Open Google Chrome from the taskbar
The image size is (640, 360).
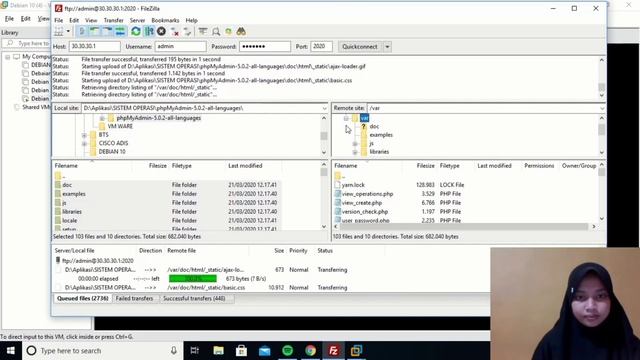tap(311, 351)
